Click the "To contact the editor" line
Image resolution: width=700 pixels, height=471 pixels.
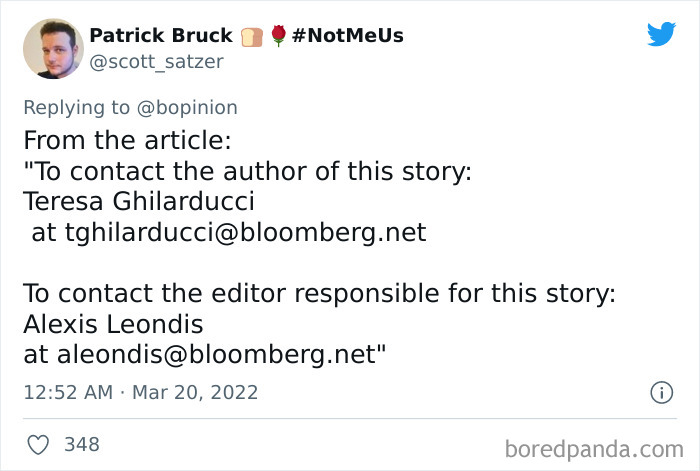[319, 294]
